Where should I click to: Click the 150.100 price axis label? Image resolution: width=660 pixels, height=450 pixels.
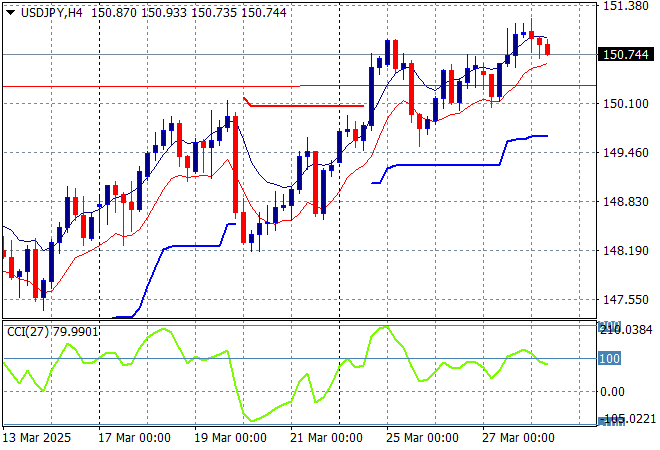626,104
